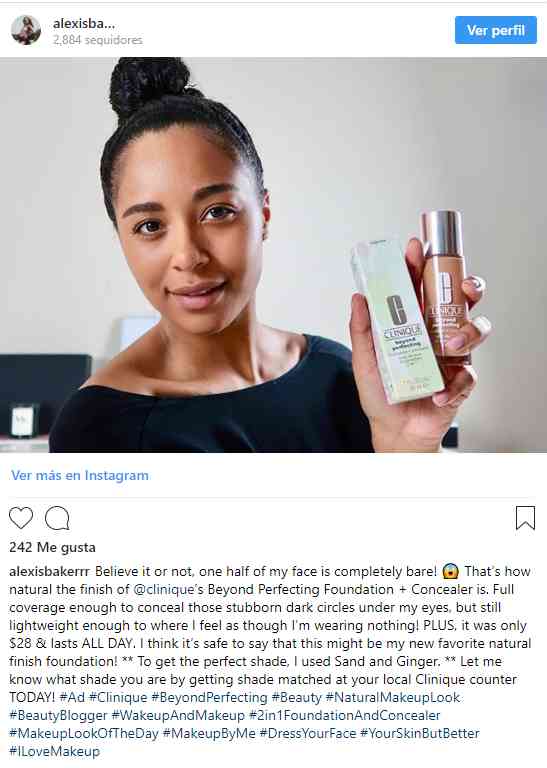The image size is (547, 768).
Task: Open the #WakeupAndMakeup hashtag
Action: click(178, 716)
